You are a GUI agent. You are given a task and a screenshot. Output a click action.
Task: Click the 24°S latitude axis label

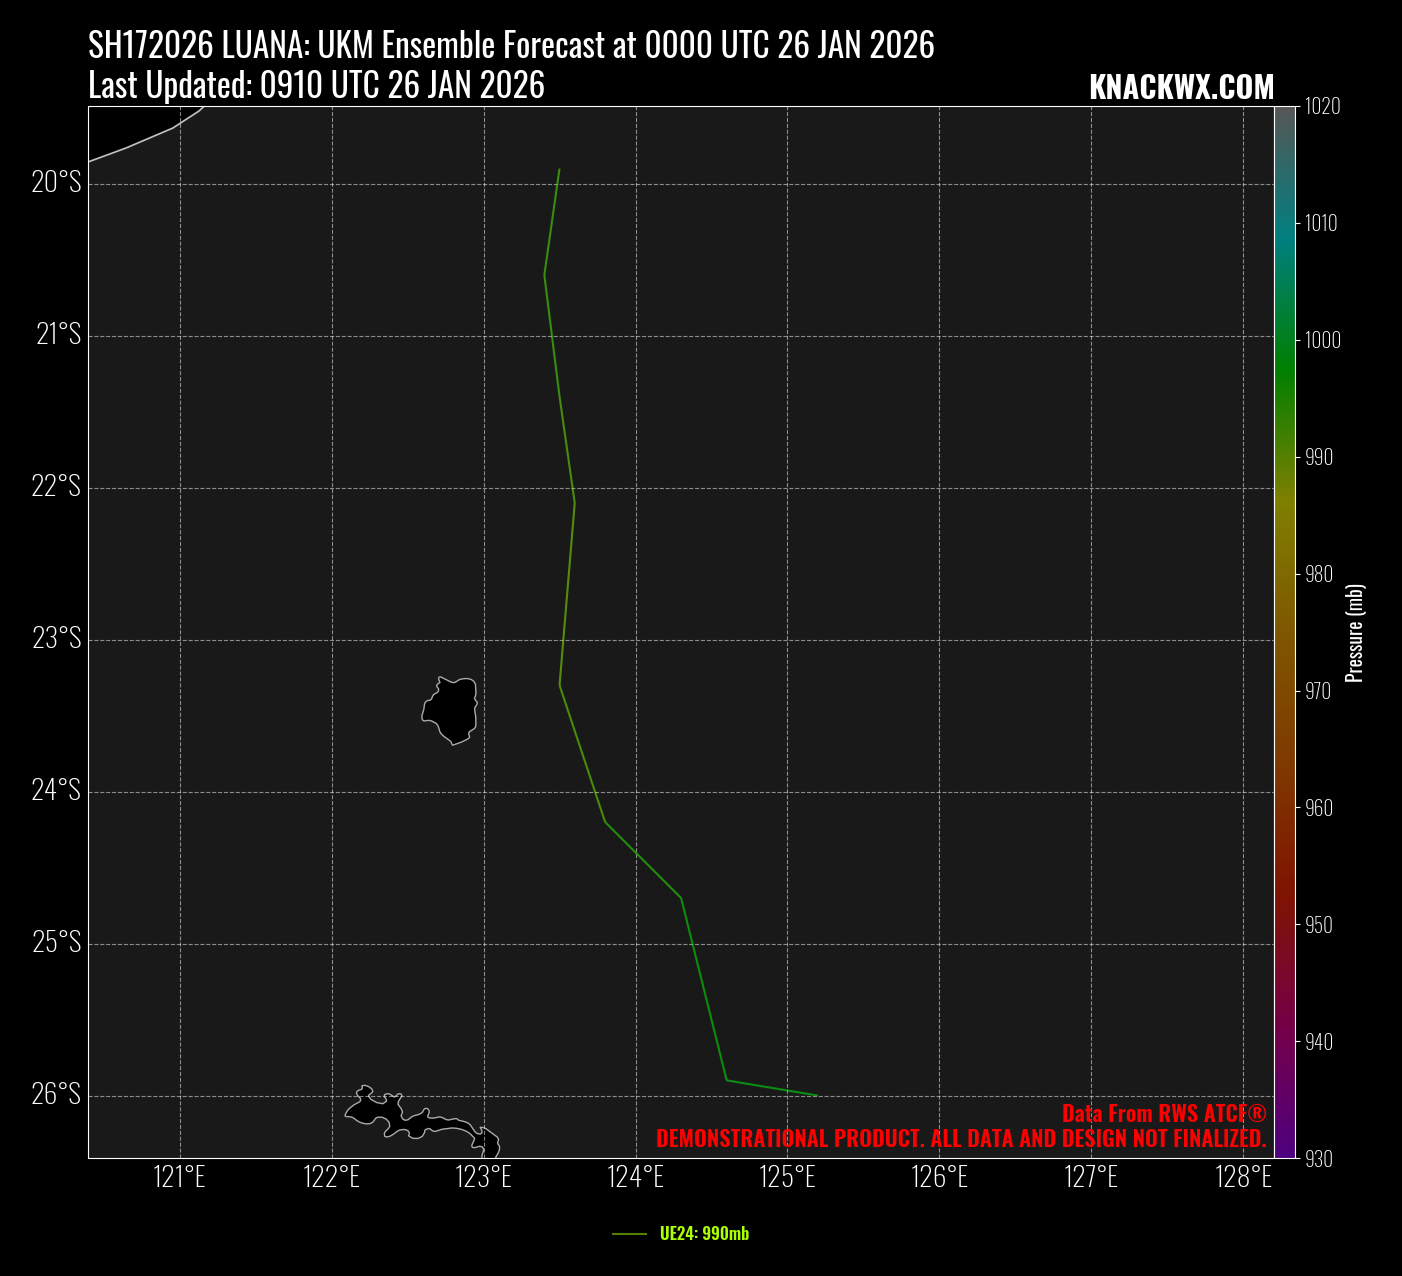coord(56,791)
